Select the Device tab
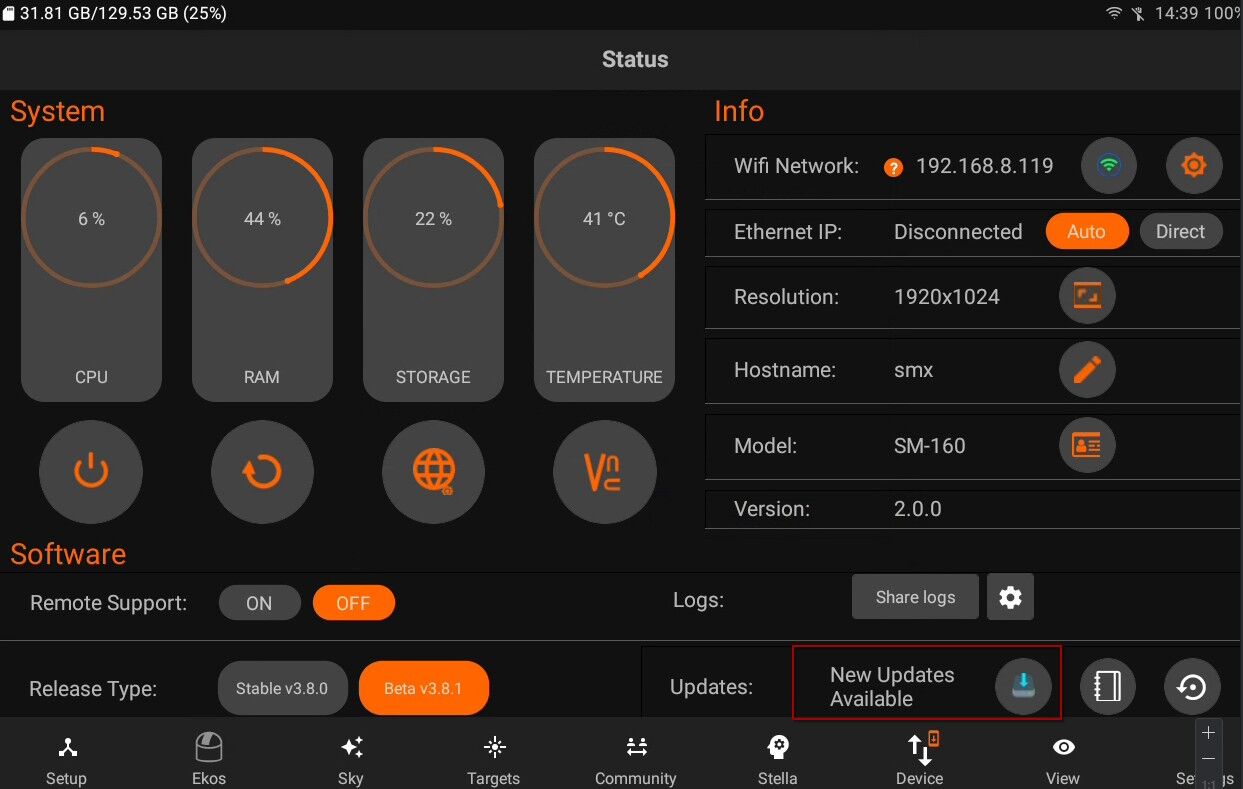 pyautogui.click(x=920, y=760)
